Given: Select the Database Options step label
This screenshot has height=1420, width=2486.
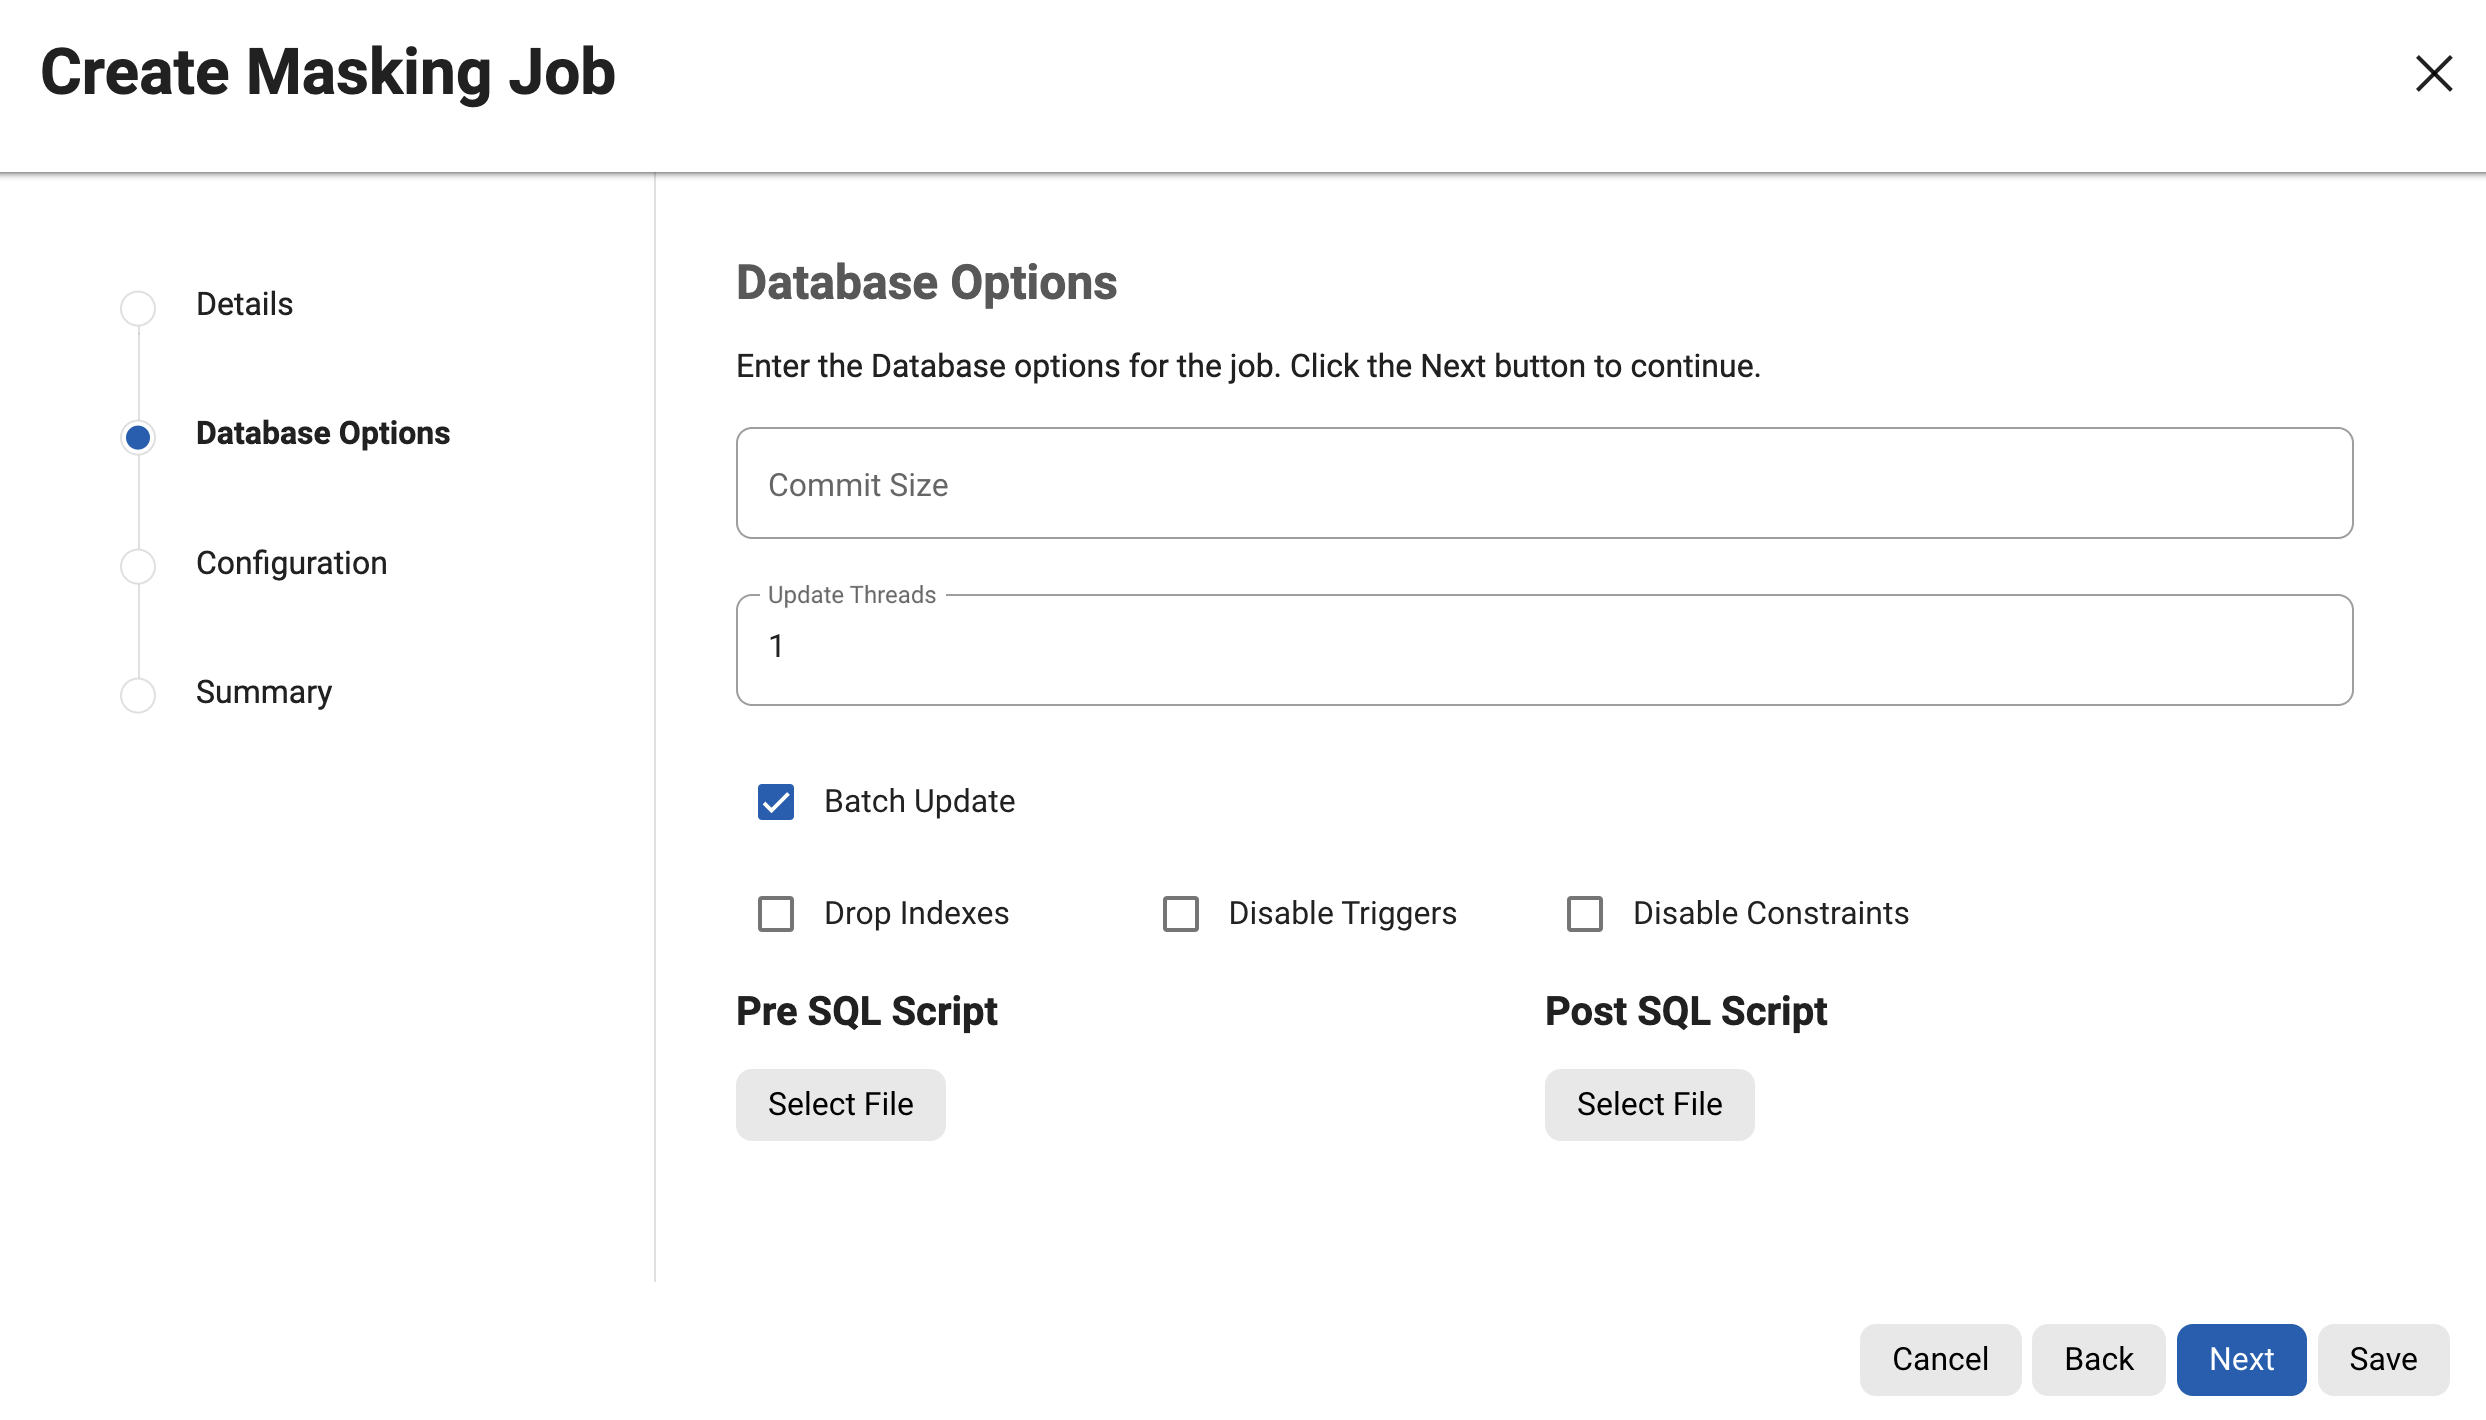Looking at the screenshot, I should tap(322, 433).
